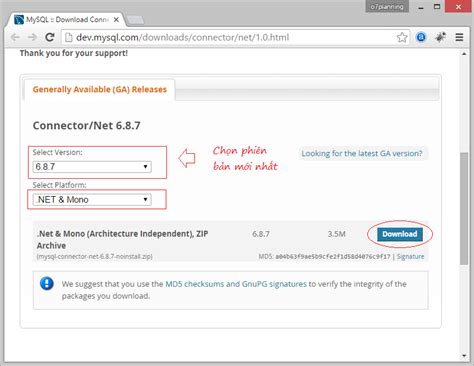Open the blue circular extension icon
Screen dimensions: 474x366
(421, 37)
